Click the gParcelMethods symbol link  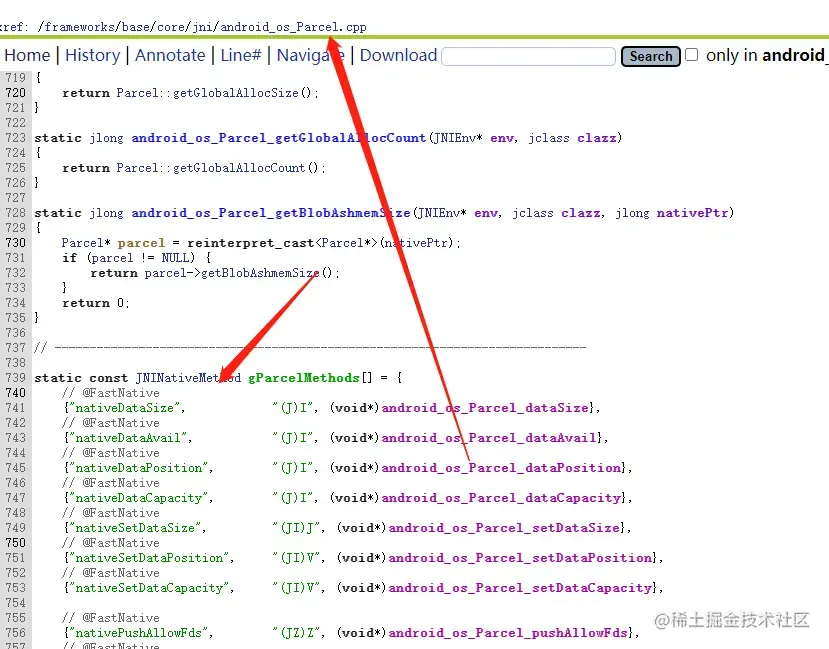click(303, 378)
